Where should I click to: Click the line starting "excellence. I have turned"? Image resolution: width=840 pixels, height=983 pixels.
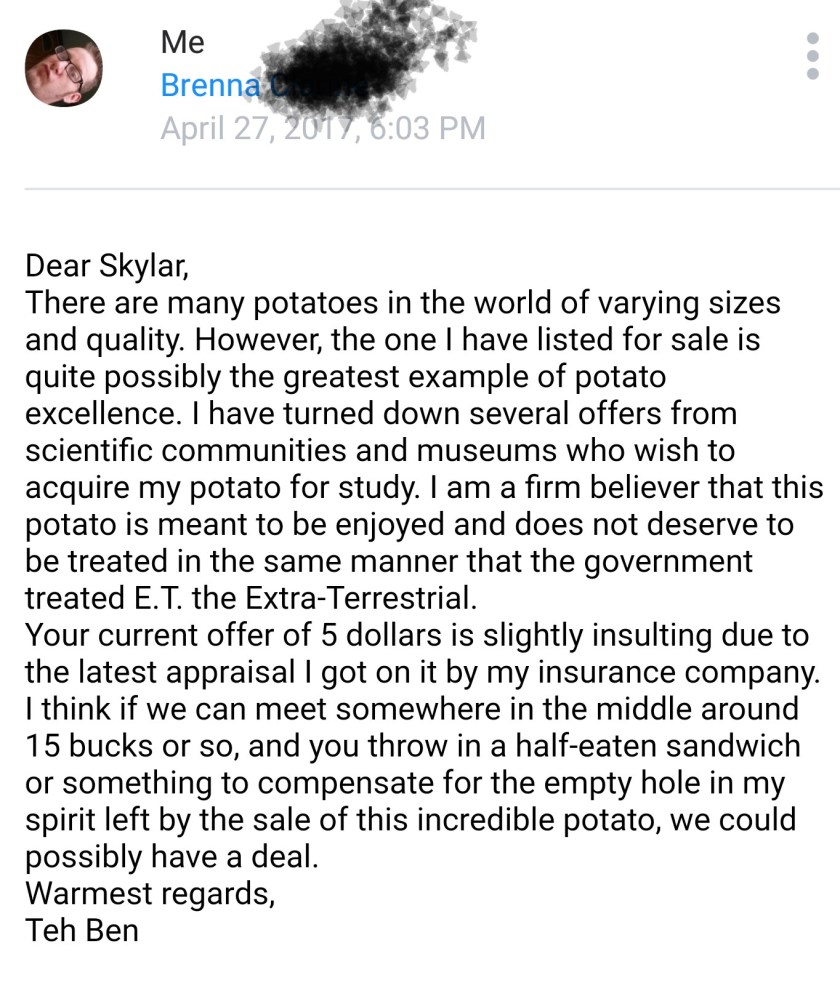[380, 415]
